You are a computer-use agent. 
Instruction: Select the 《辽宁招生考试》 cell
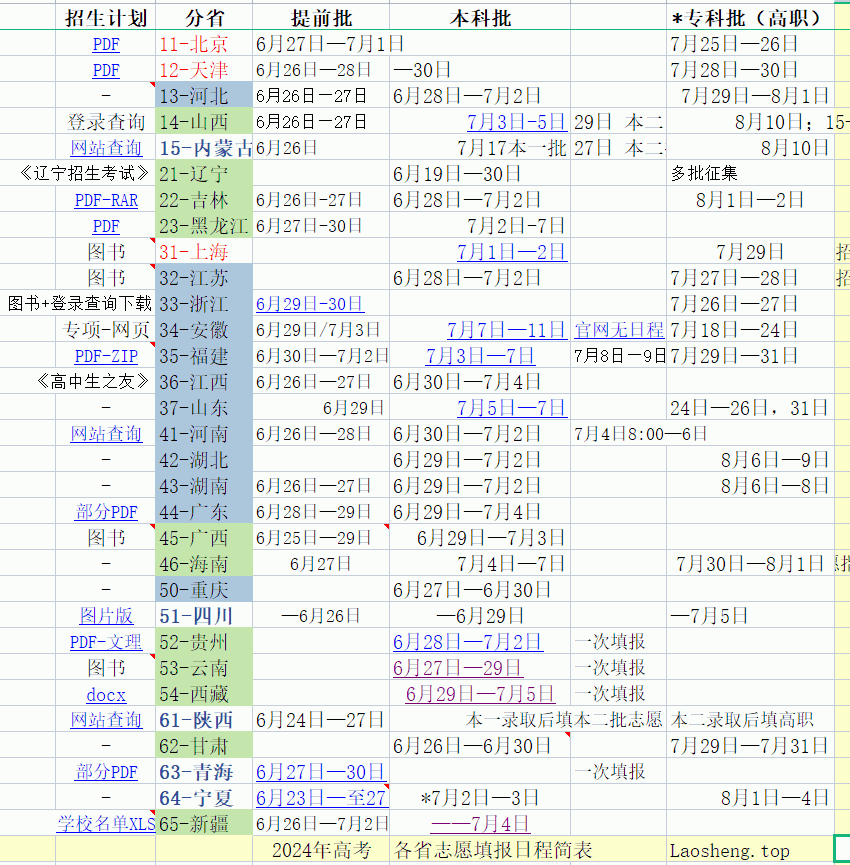[84, 174]
